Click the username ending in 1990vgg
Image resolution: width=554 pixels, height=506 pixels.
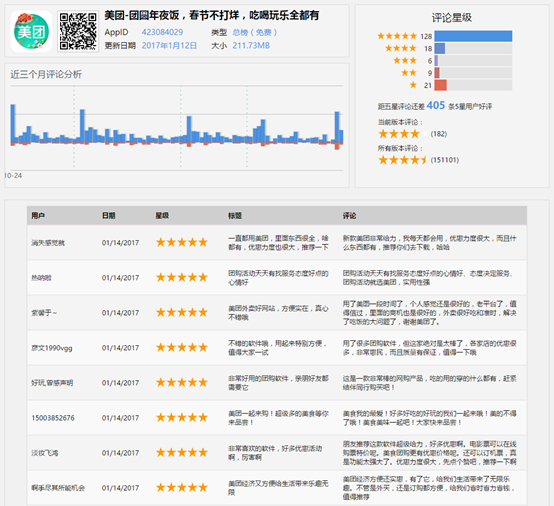pyautogui.click(x=52, y=348)
